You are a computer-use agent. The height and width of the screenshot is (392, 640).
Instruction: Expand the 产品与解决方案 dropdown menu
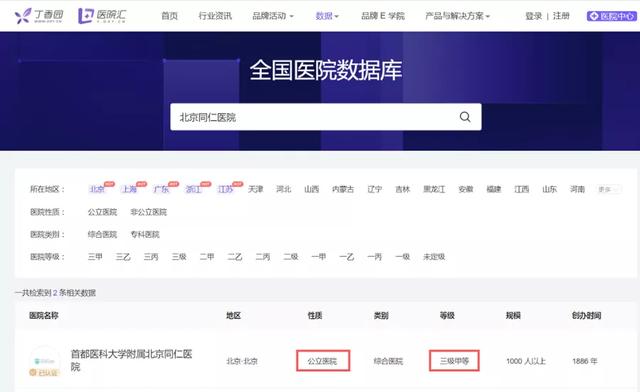[457, 16]
